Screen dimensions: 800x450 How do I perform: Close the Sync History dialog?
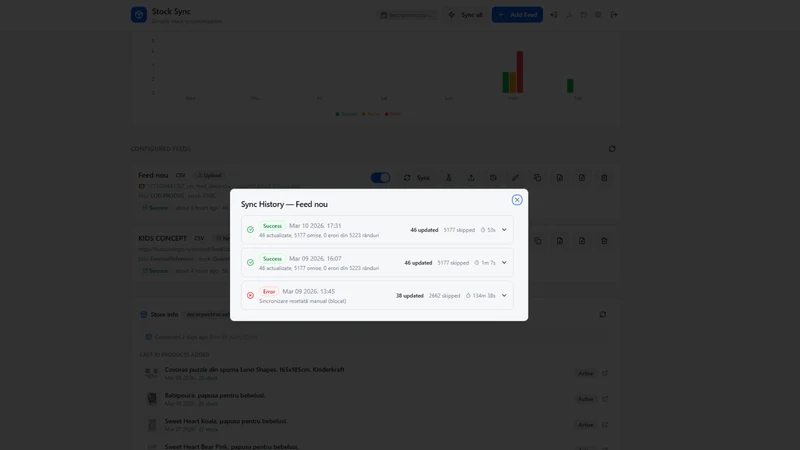click(x=517, y=200)
